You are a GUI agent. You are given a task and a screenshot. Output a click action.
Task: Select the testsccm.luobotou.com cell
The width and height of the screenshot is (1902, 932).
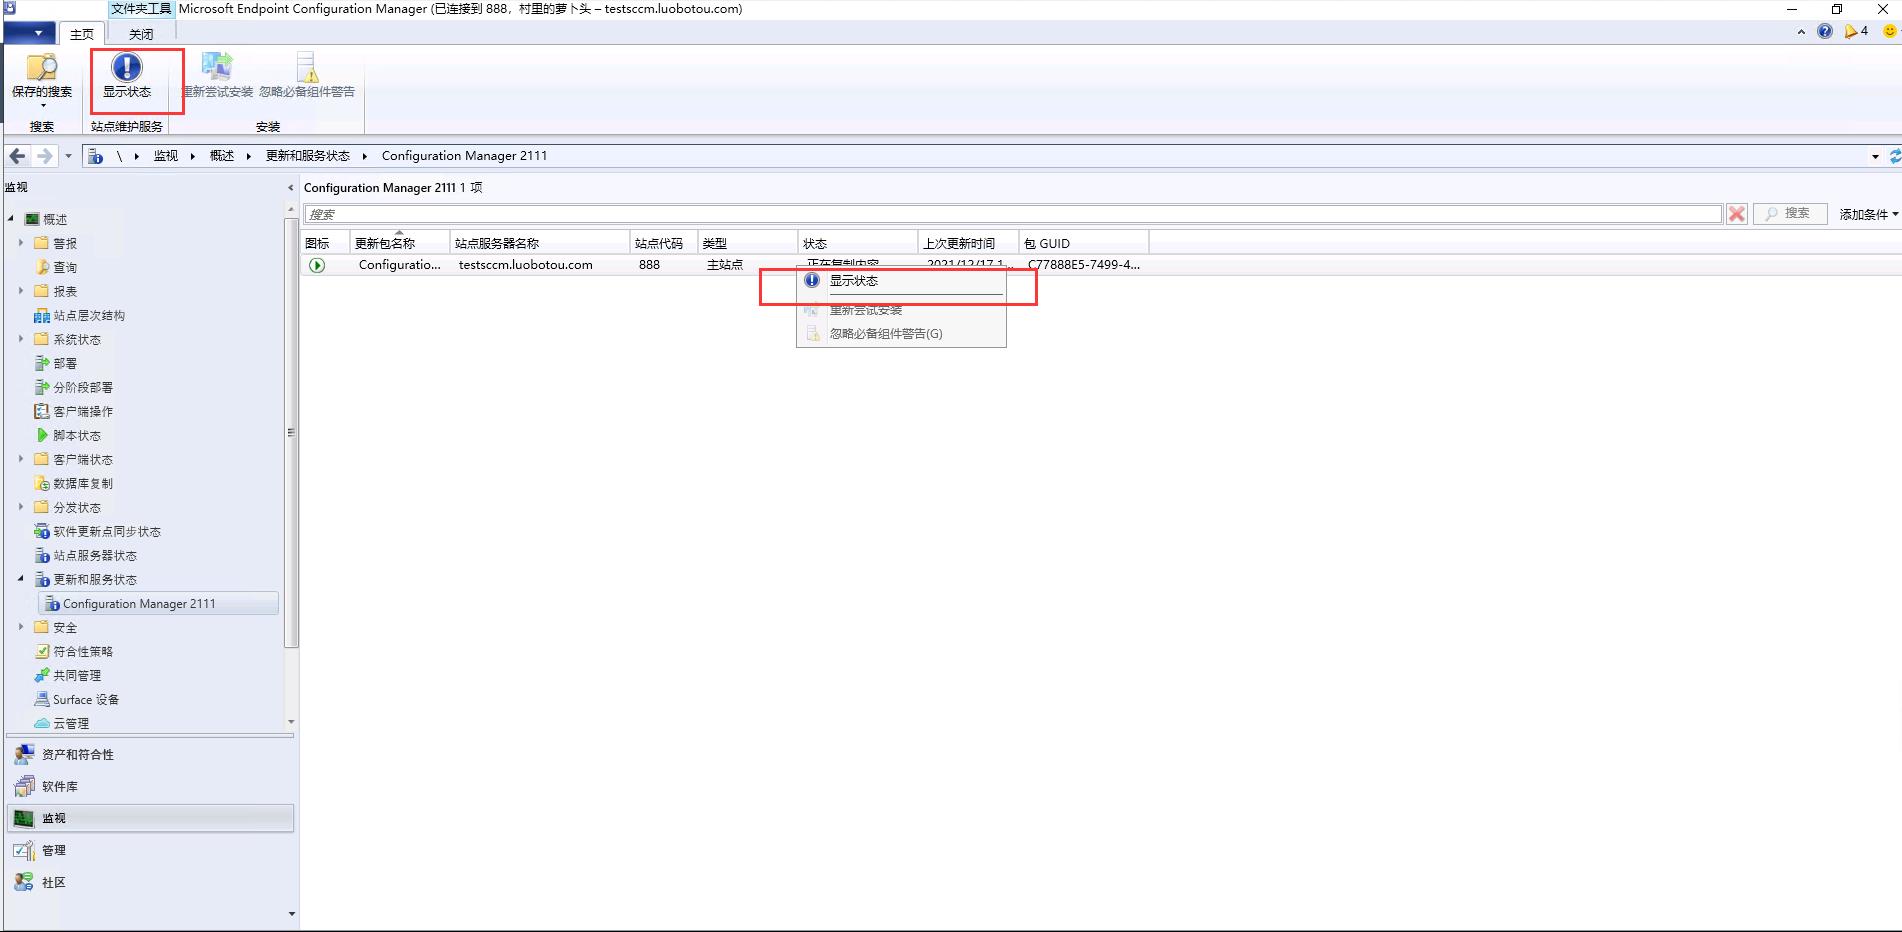coord(526,265)
